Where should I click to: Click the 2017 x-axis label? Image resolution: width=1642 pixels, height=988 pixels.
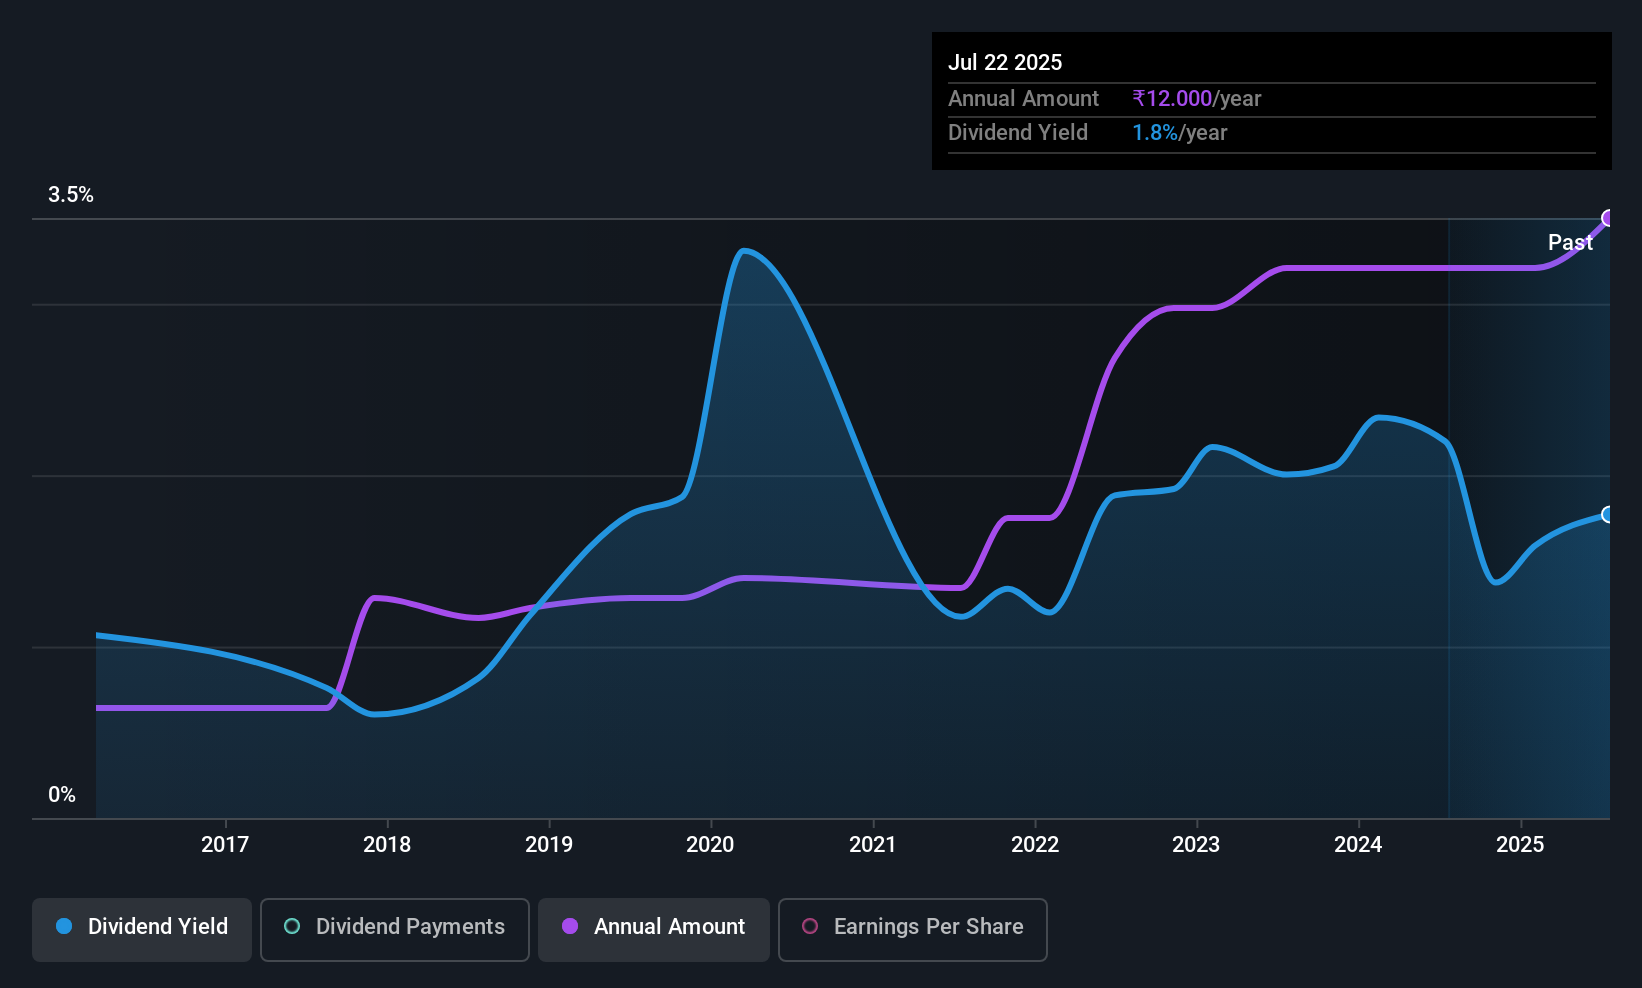[225, 845]
